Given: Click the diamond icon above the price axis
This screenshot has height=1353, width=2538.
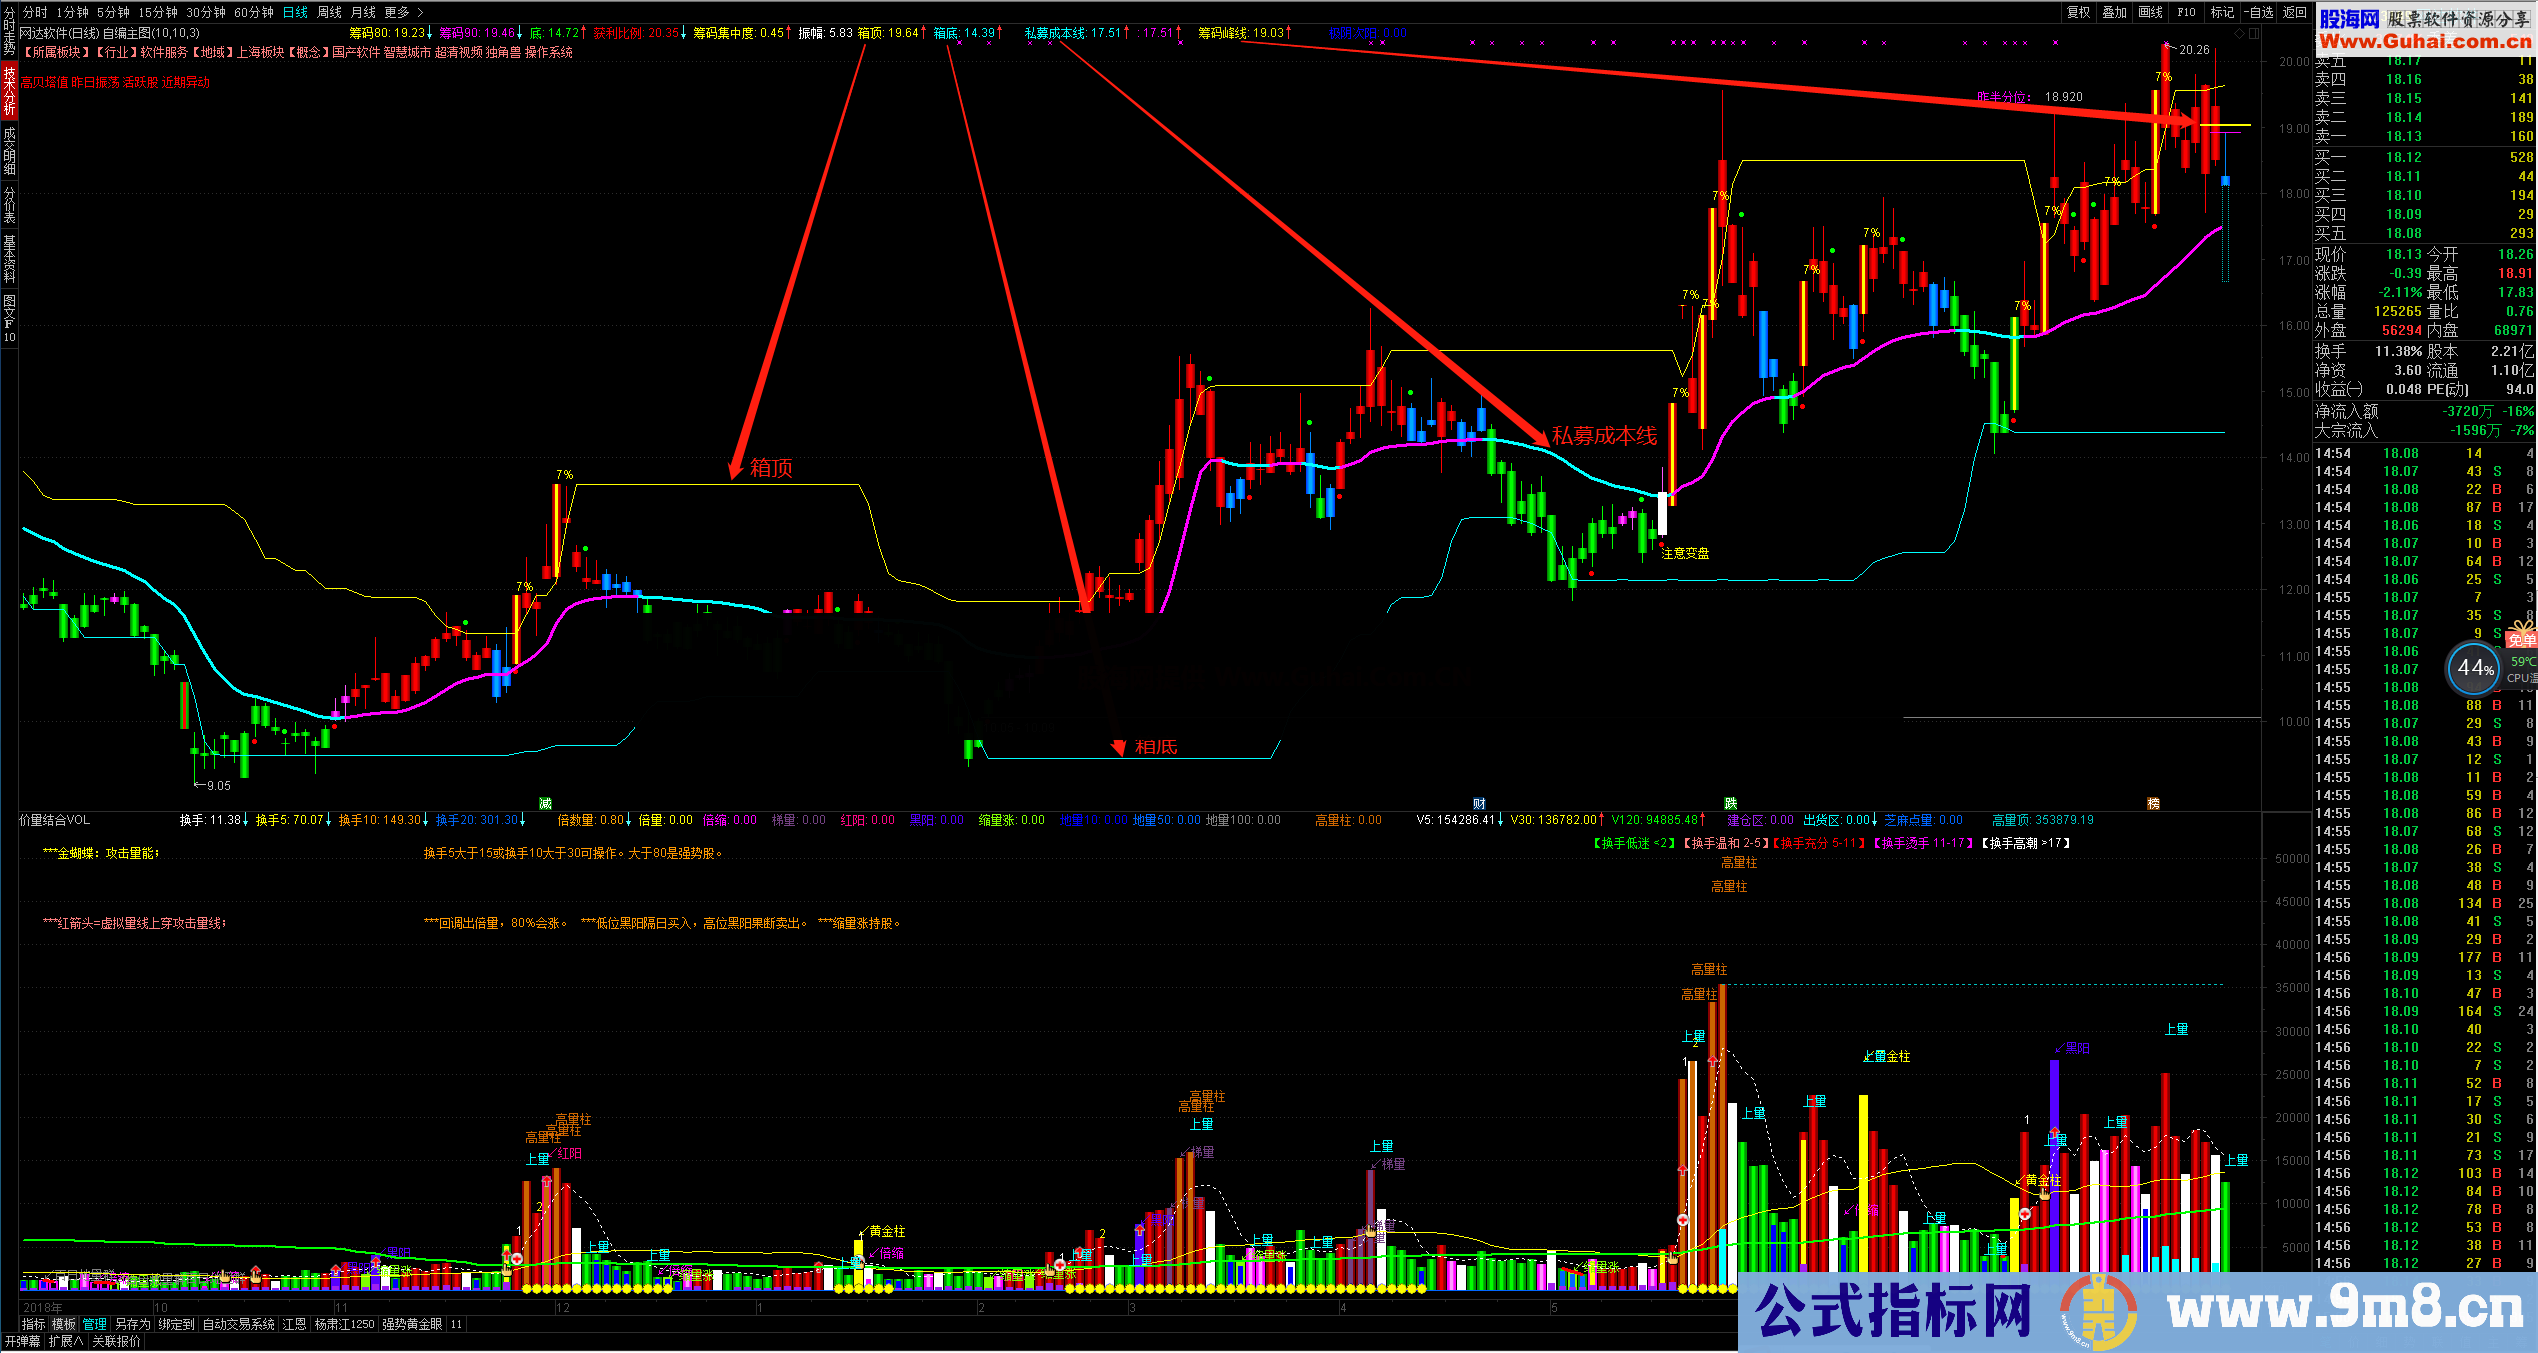Looking at the screenshot, I should click(2239, 33).
